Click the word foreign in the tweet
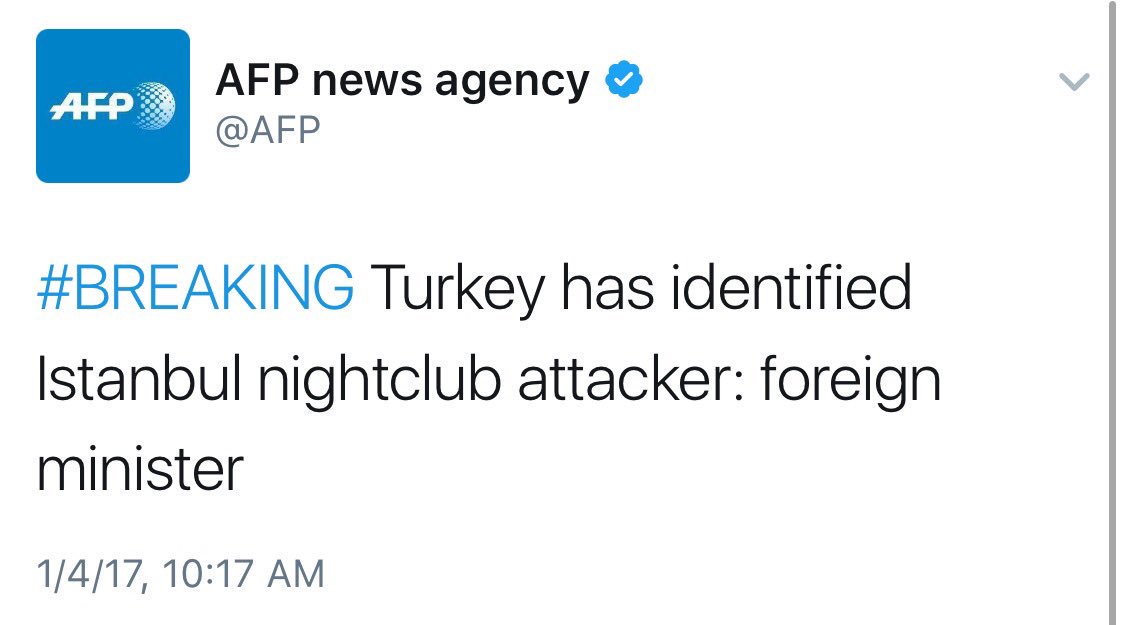 click(x=853, y=381)
